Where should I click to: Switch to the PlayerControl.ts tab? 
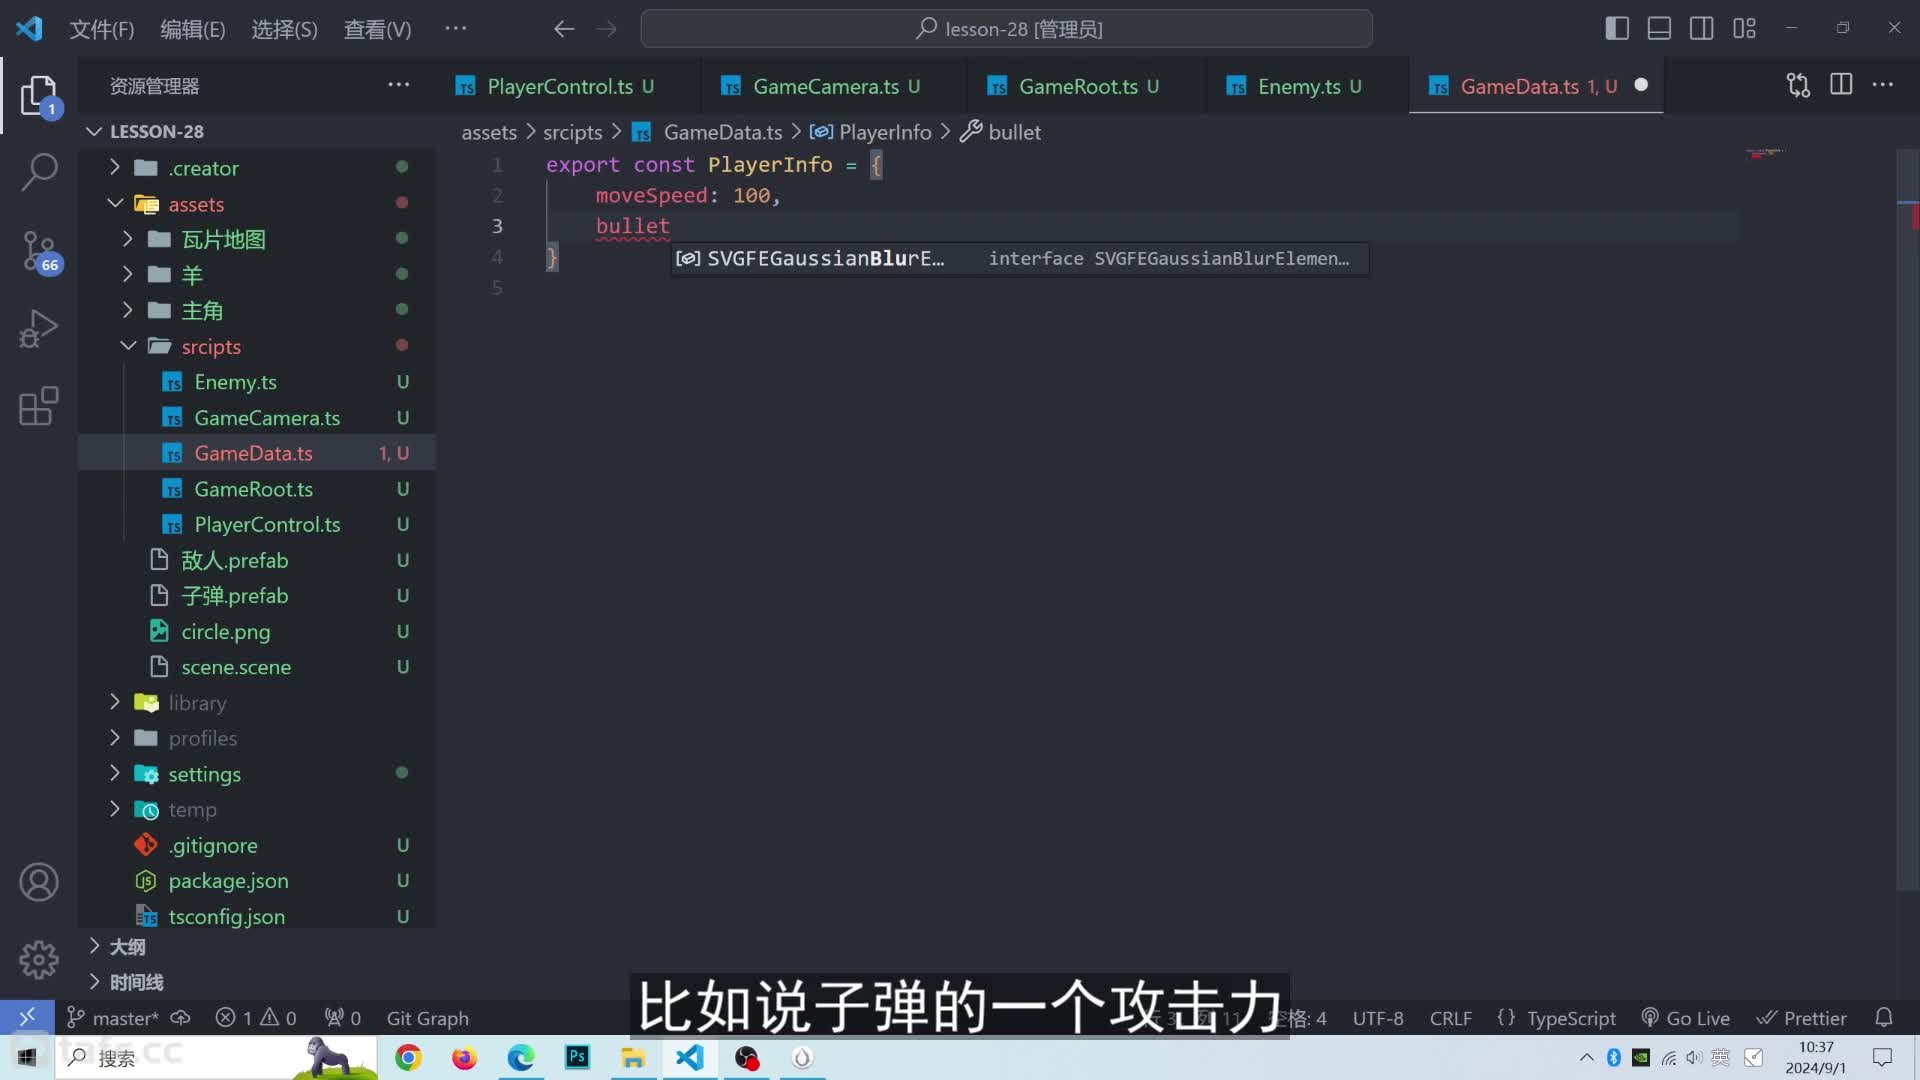570,86
